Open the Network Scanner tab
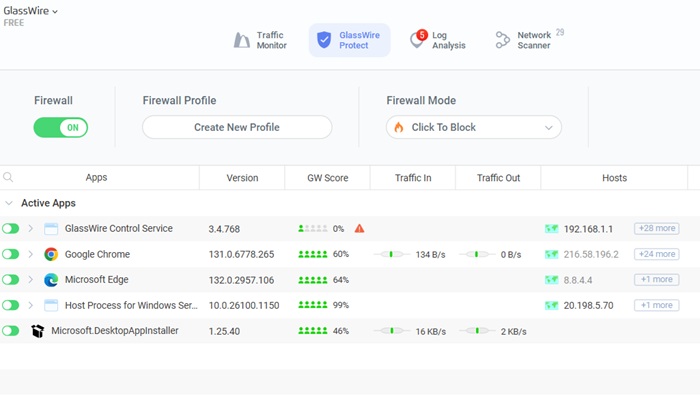The height and width of the screenshot is (398, 700). [529, 40]
